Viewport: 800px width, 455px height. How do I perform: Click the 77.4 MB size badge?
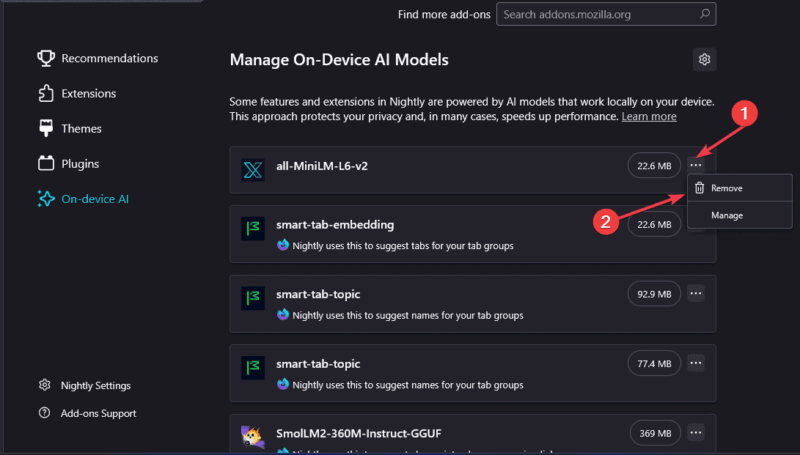click(x=654, y=364)
